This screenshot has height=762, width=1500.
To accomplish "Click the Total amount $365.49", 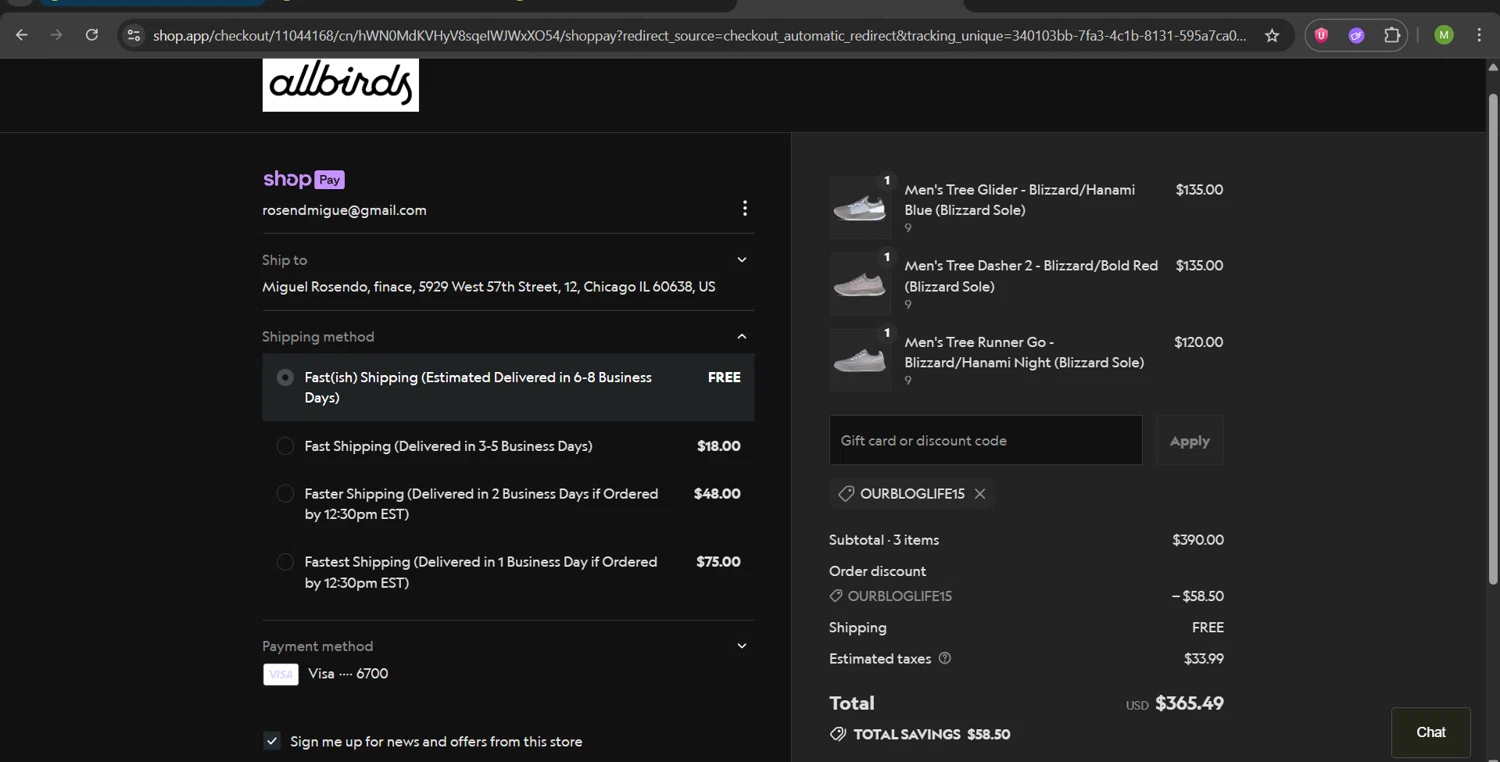I will (1189, 703).
